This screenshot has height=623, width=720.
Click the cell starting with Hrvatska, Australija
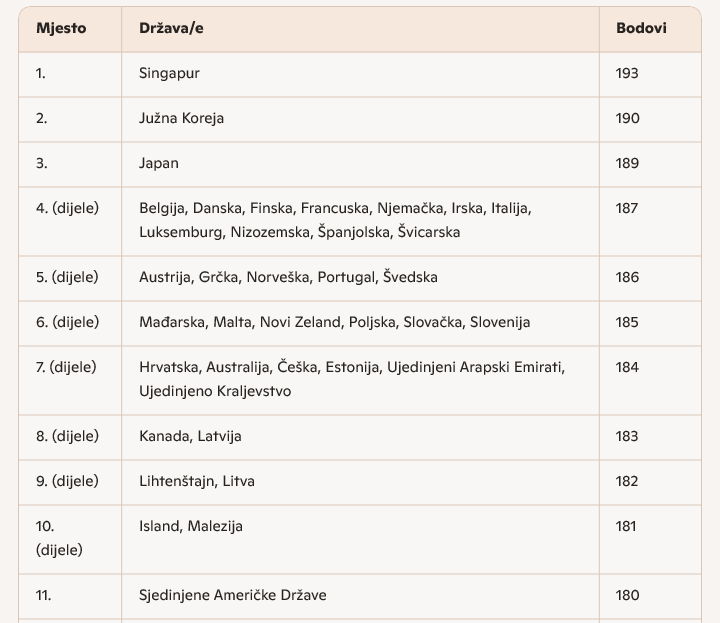352,379
